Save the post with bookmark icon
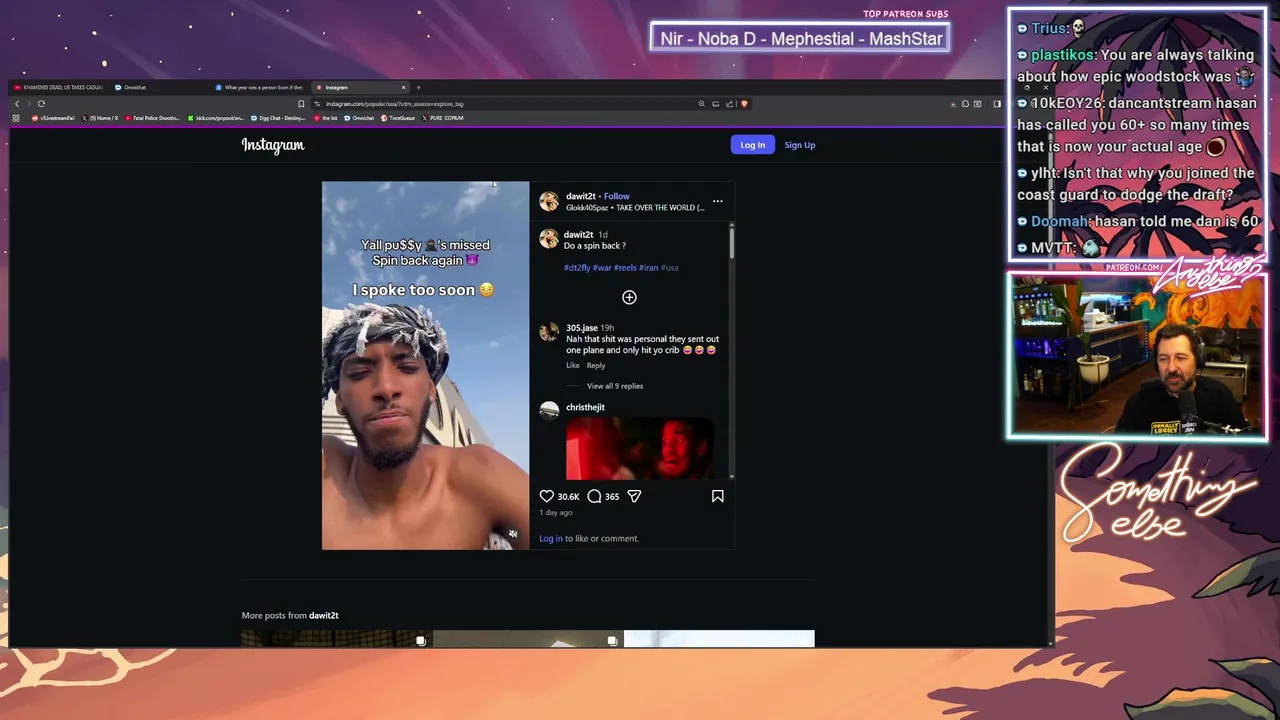The height and width of the screenshot is (720, 1280). (717, 496)
